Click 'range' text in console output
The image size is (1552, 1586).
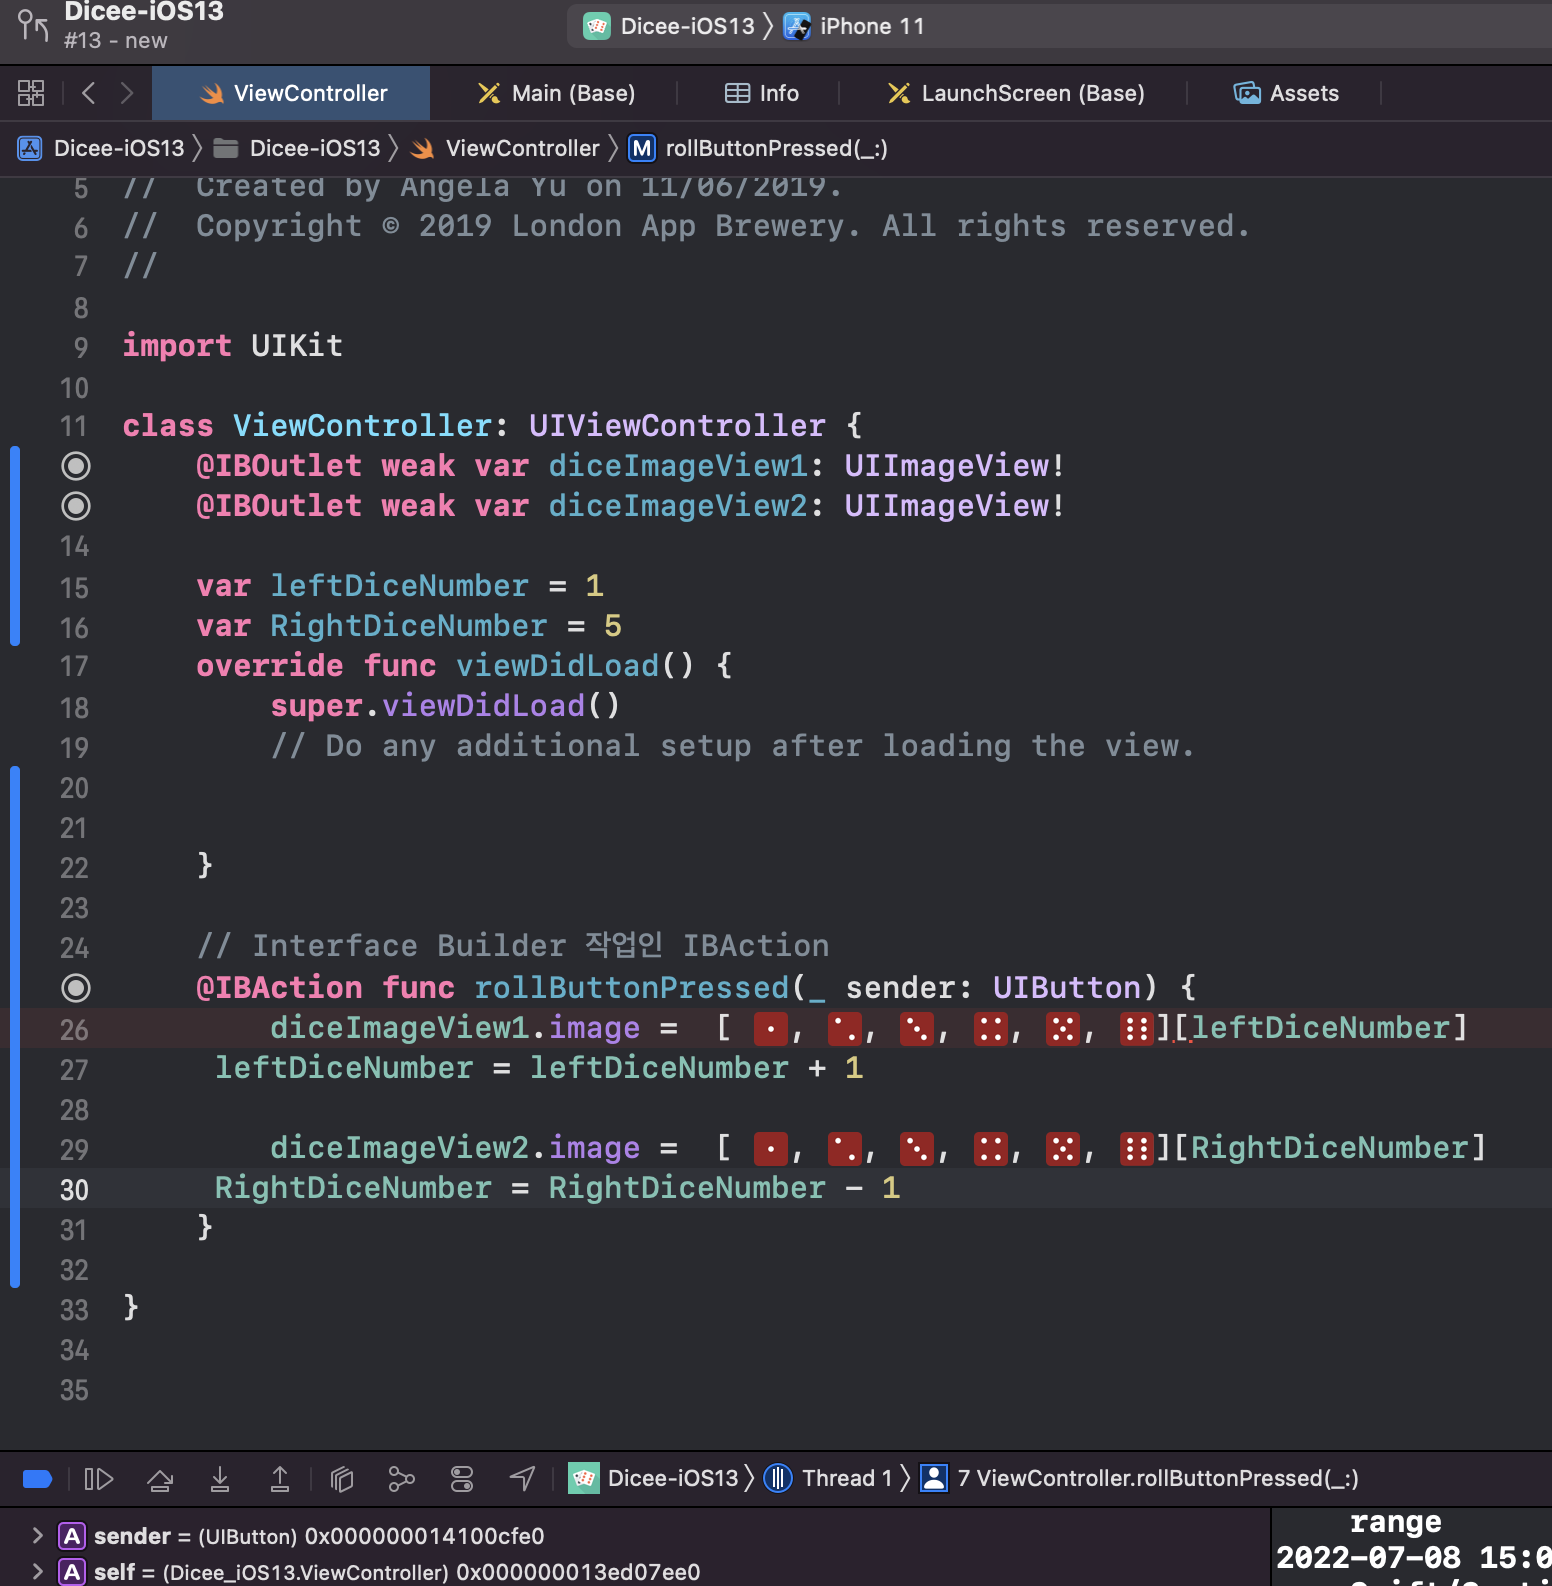(1396, 1522)
